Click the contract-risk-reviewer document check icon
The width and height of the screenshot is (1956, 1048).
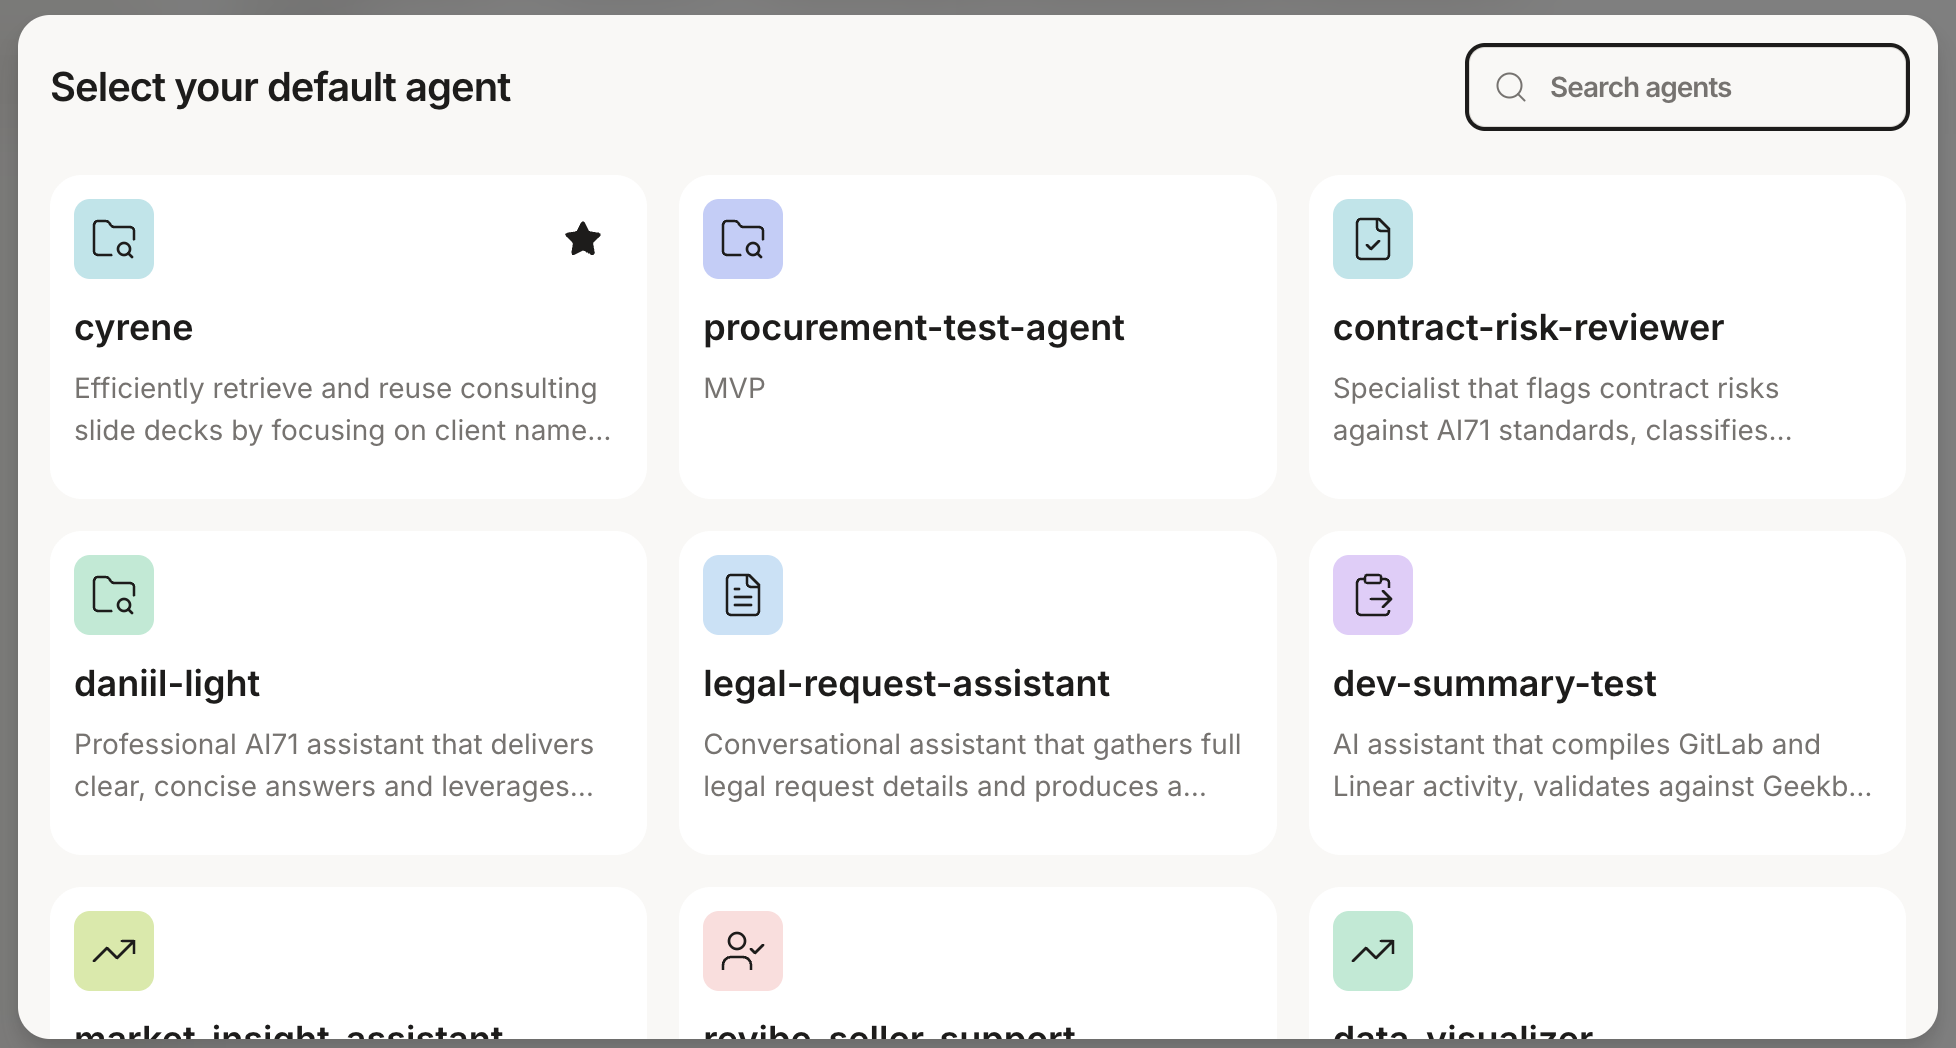pyautogui.click(x=1373, y=239)
